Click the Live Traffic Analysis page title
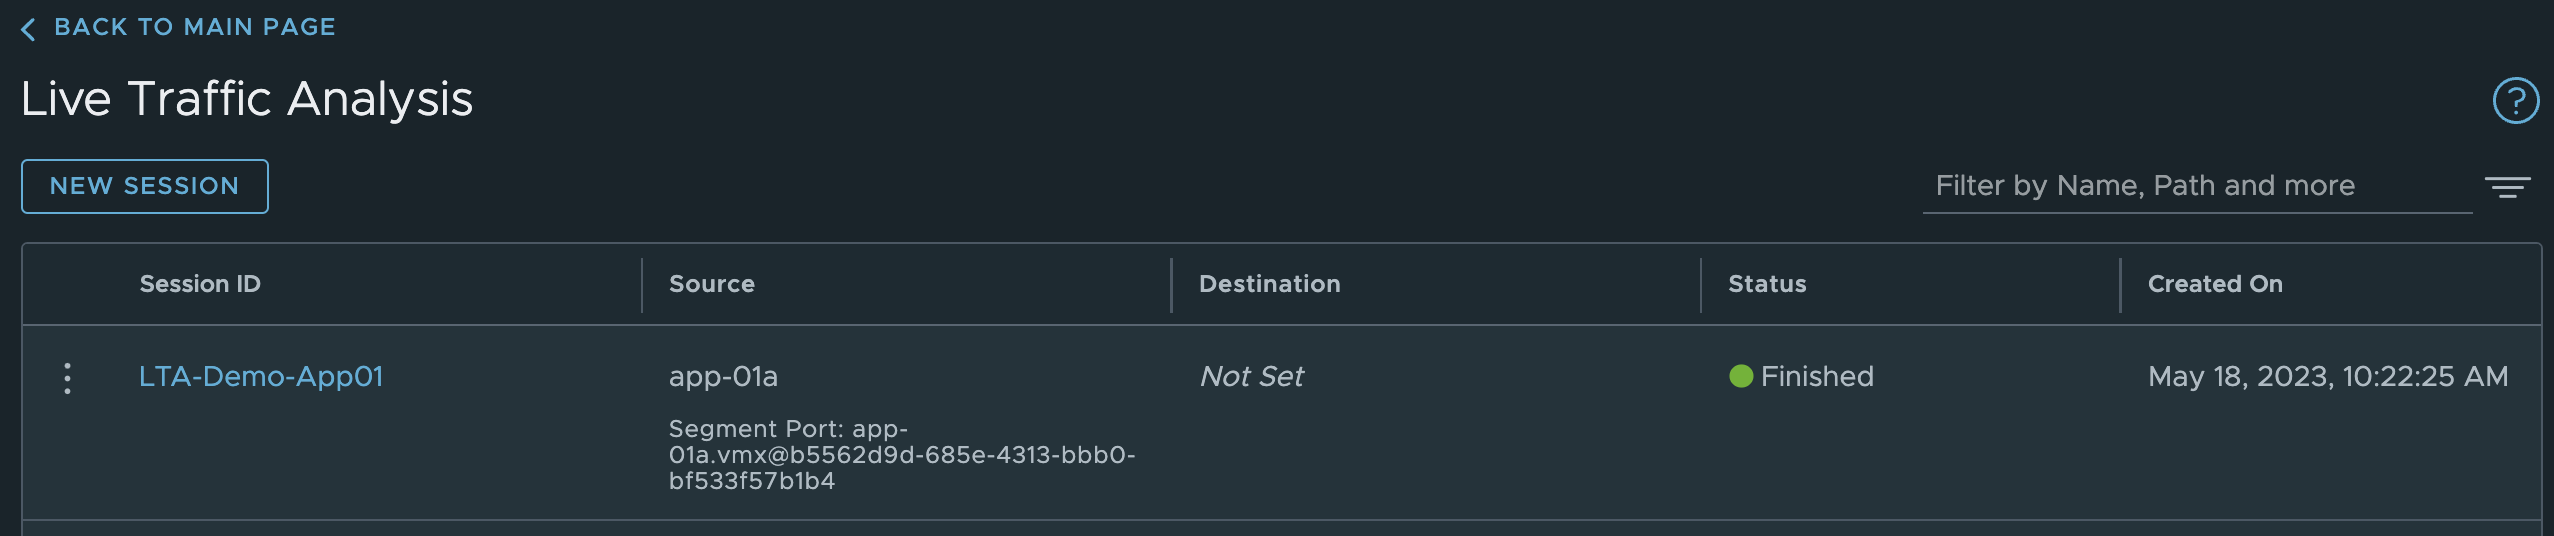The width and height of the screenshot is (2554, 536). click(x=246, y=99)
